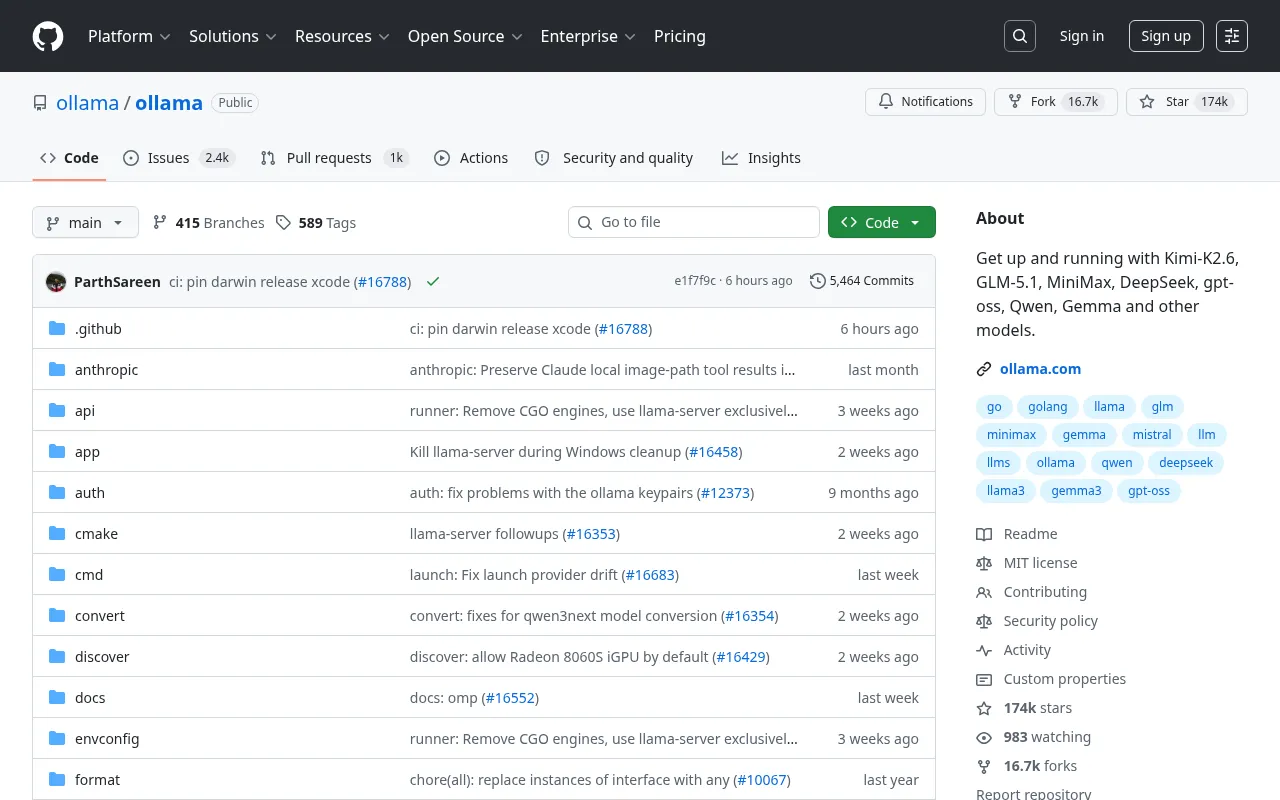The image size is (1280, 800).
Task: Click the Notifications bell button
Action: (x=925, y=102)
